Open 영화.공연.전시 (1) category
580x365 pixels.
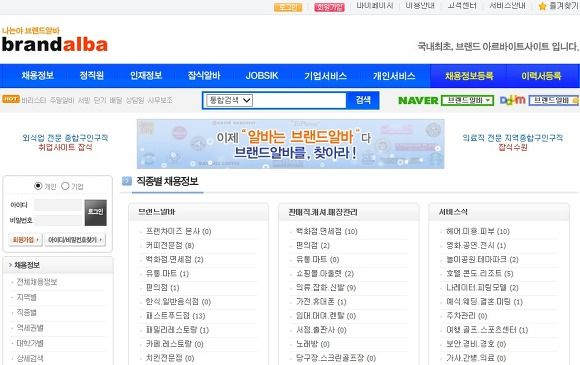[x=476, y=245]
